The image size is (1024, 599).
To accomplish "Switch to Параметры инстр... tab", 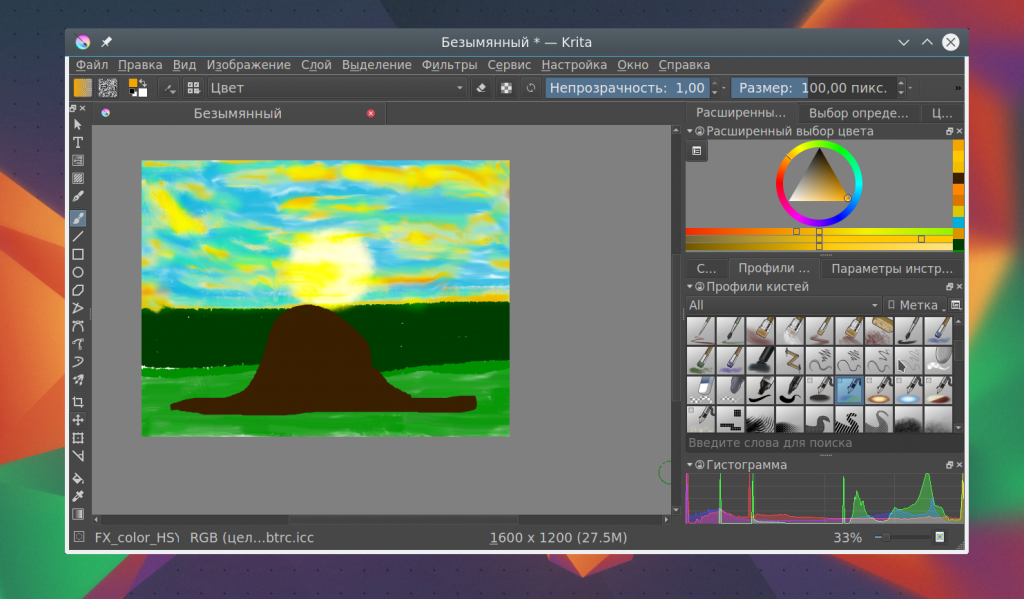I will point(891,268).
